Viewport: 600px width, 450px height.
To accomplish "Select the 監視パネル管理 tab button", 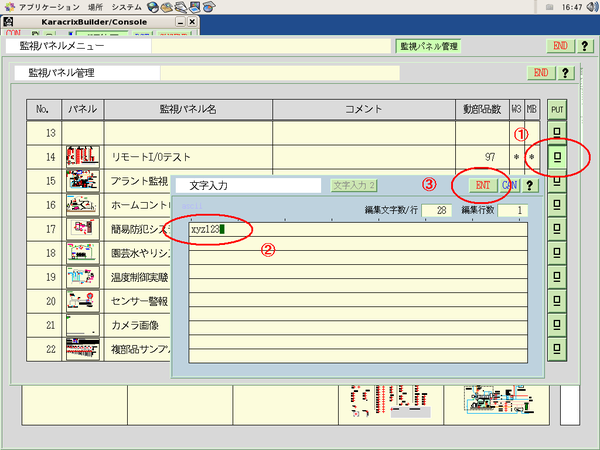I will click(x=428, y=46).
